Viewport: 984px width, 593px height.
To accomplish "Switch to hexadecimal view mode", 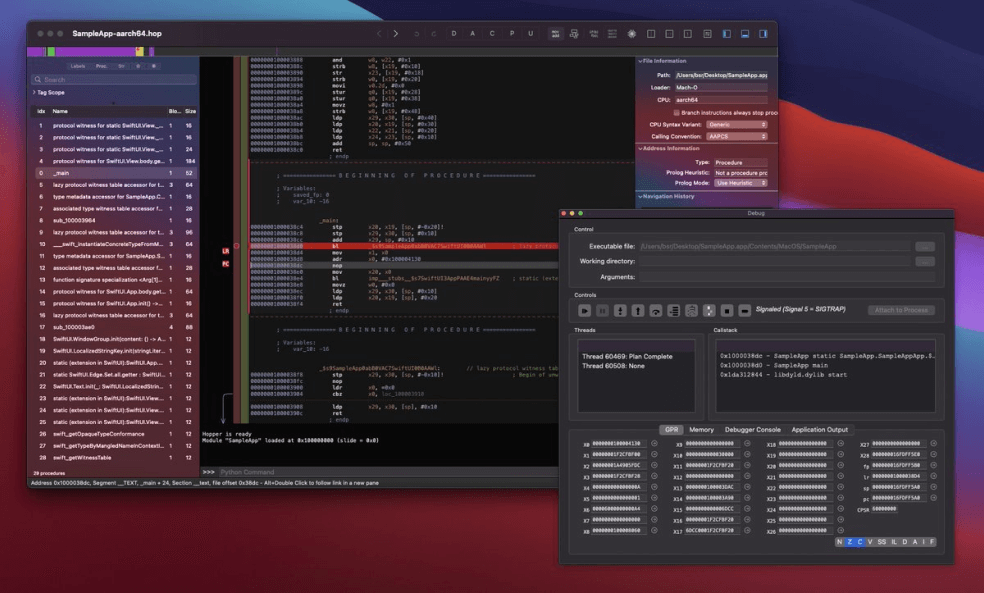I will 612,34.
